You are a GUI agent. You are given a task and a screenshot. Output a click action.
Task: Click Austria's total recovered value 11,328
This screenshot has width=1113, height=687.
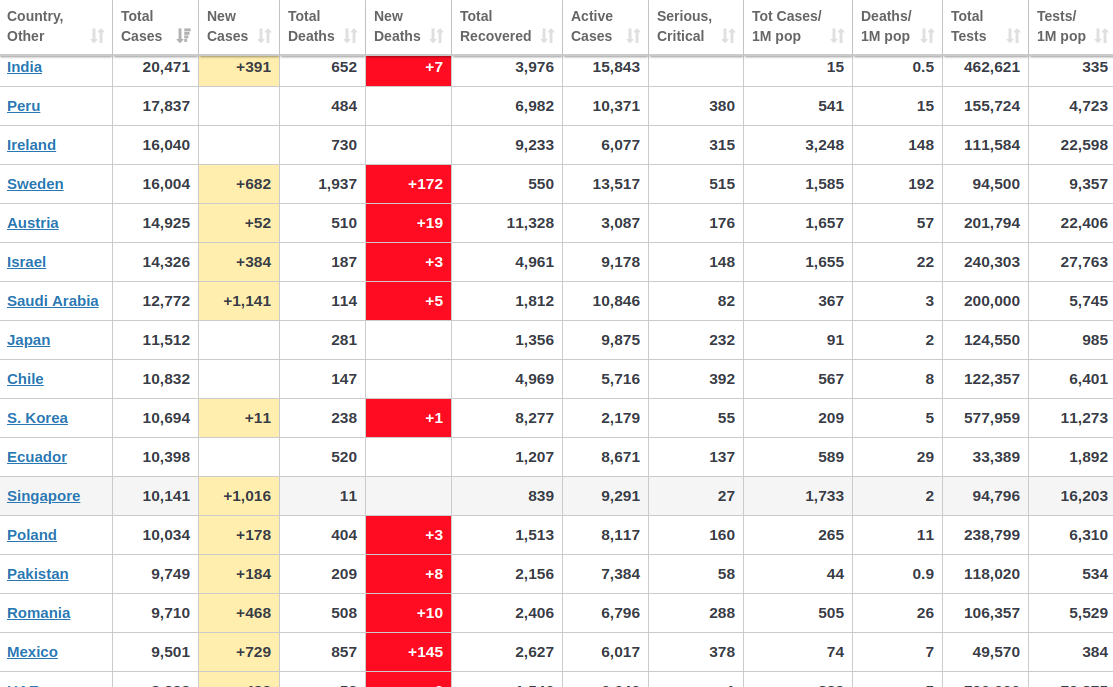530,223
